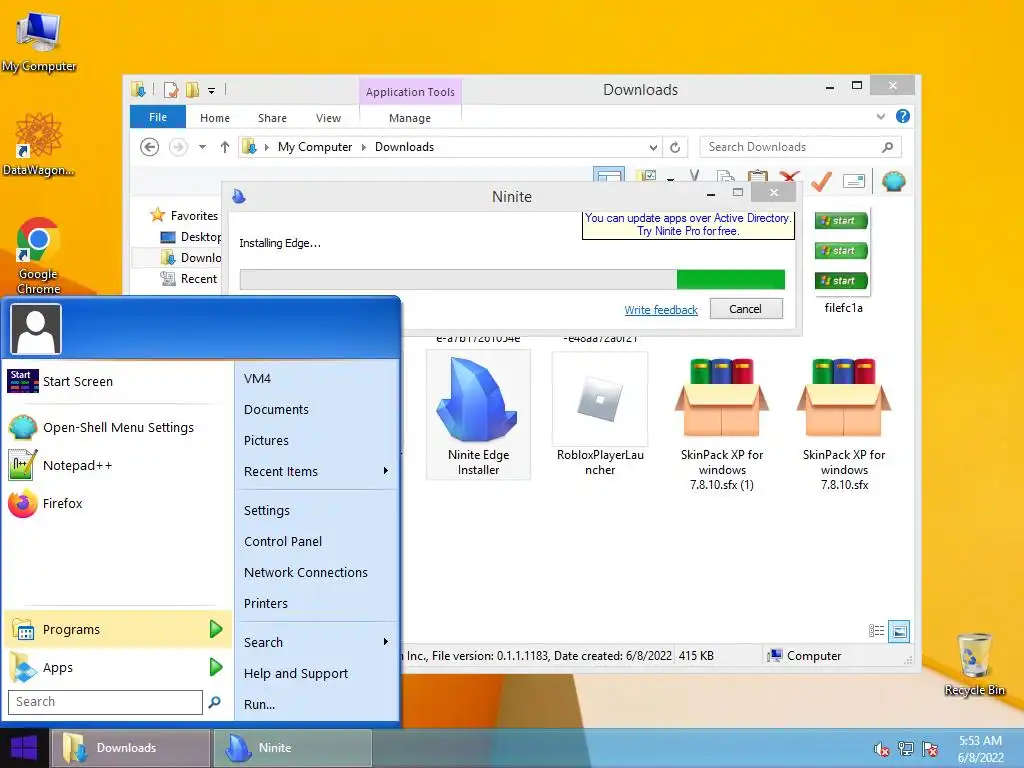Screen dimensions: 1024x768
Task: Click the search magnifier icon in start menu
Action: (x=214, y=702)
